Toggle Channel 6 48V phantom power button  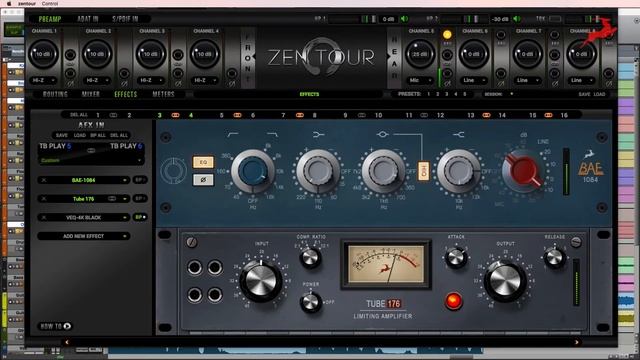point(501,35)
